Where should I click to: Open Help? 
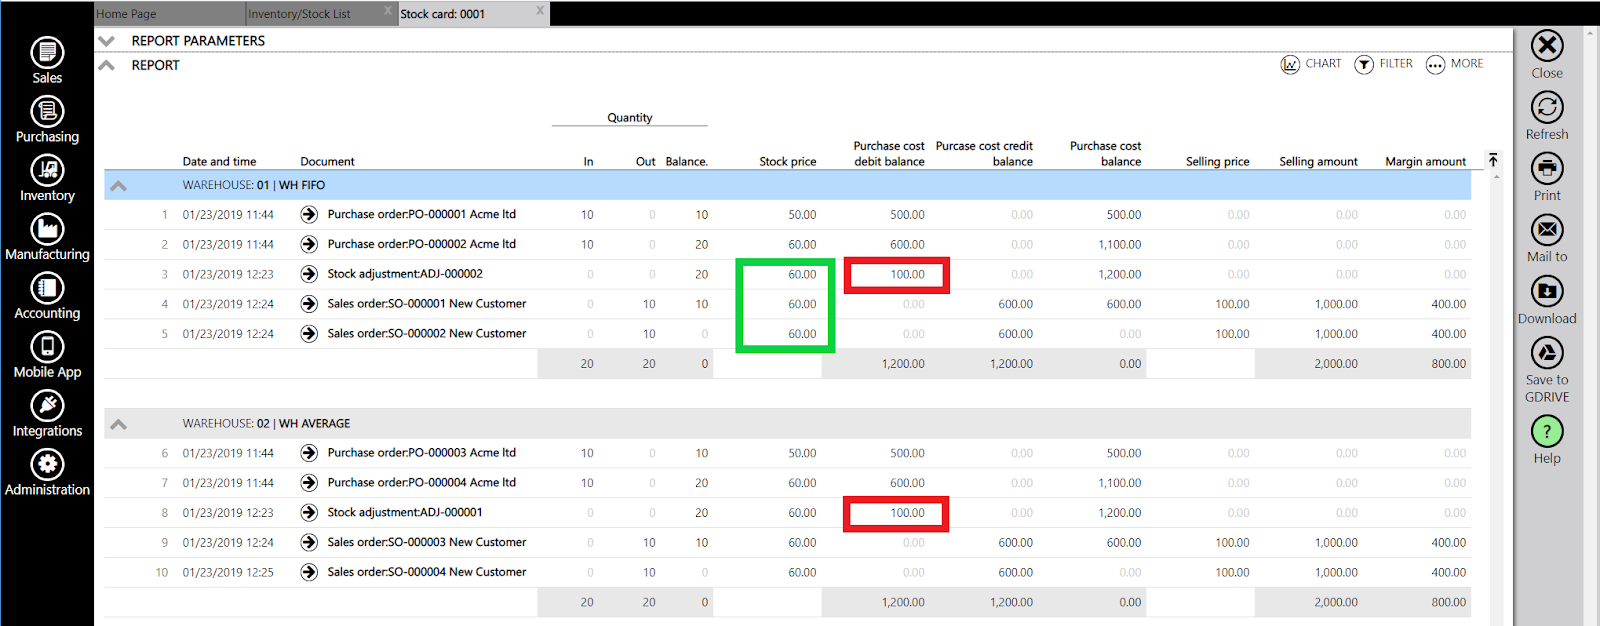[x=1547, y=440]
